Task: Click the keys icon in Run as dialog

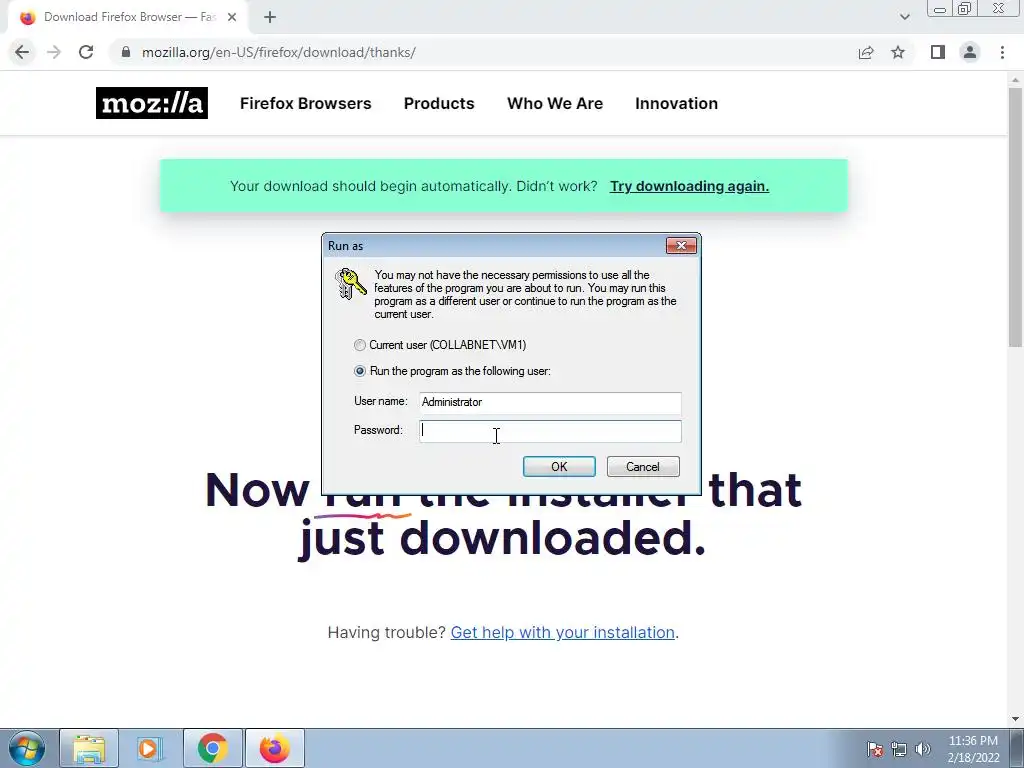Action: (x=350, y=284)
